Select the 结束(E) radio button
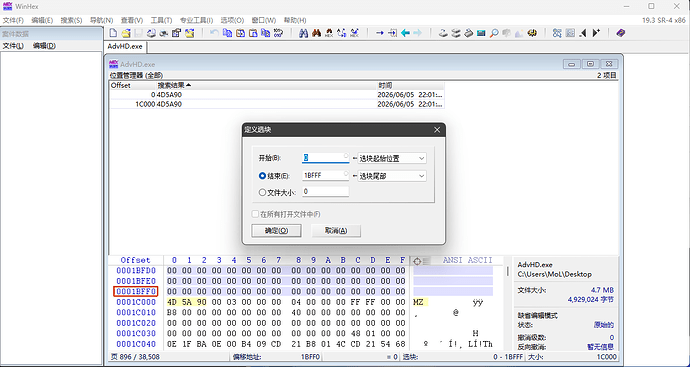 (x=263, y=176)
